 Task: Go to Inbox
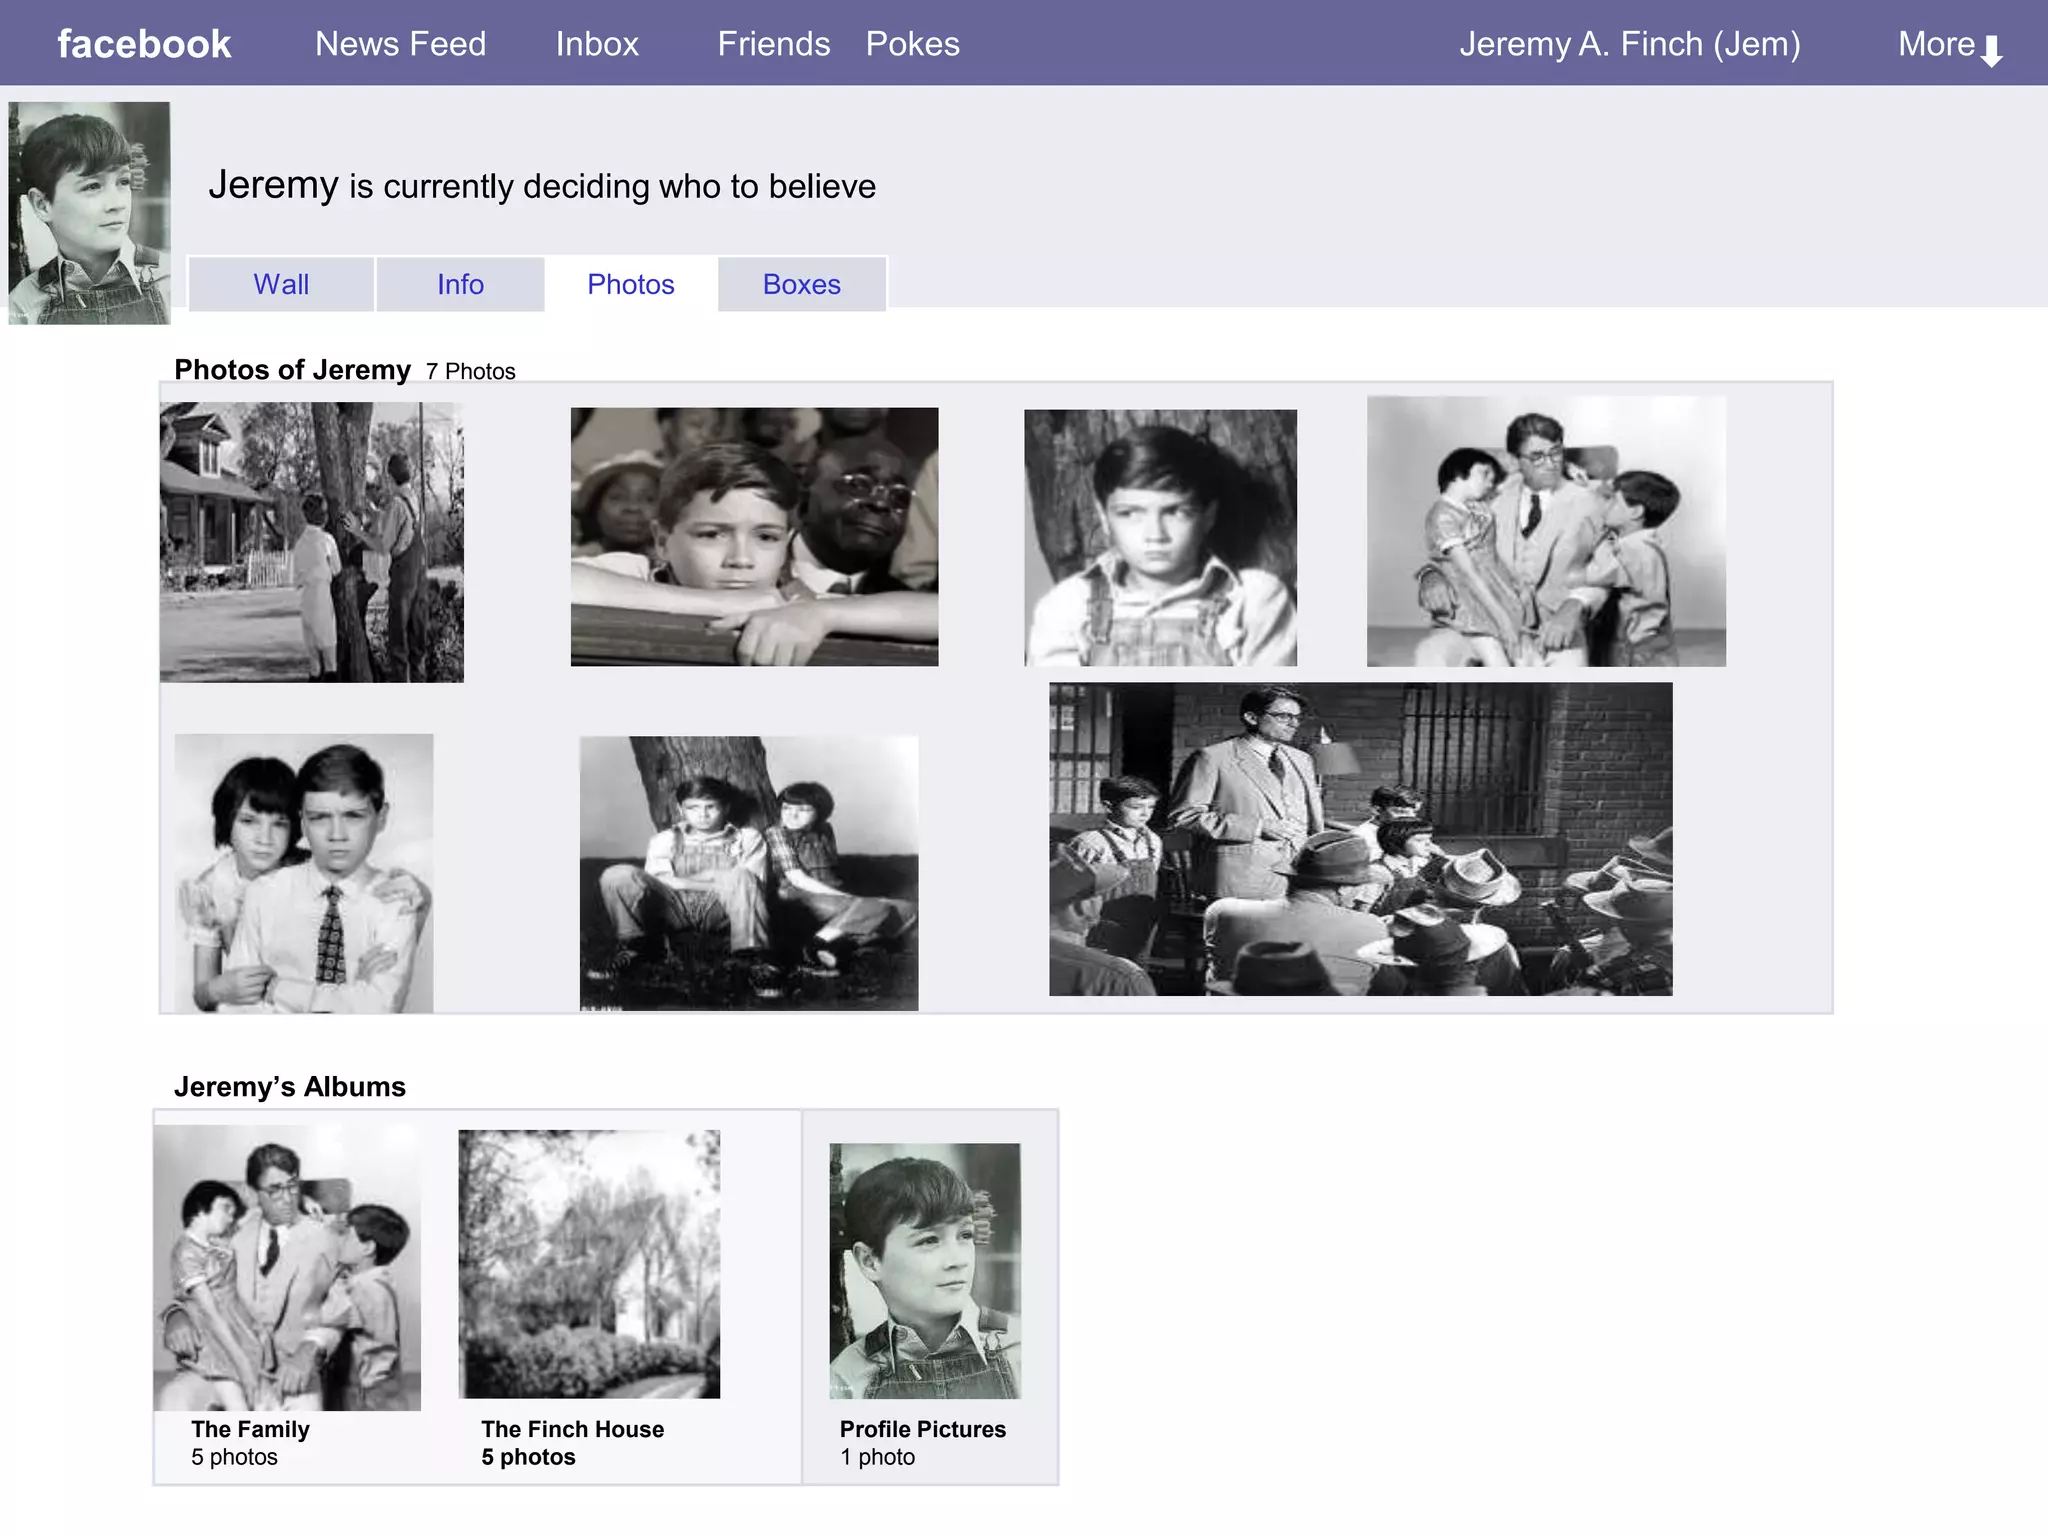coord(597,44)
